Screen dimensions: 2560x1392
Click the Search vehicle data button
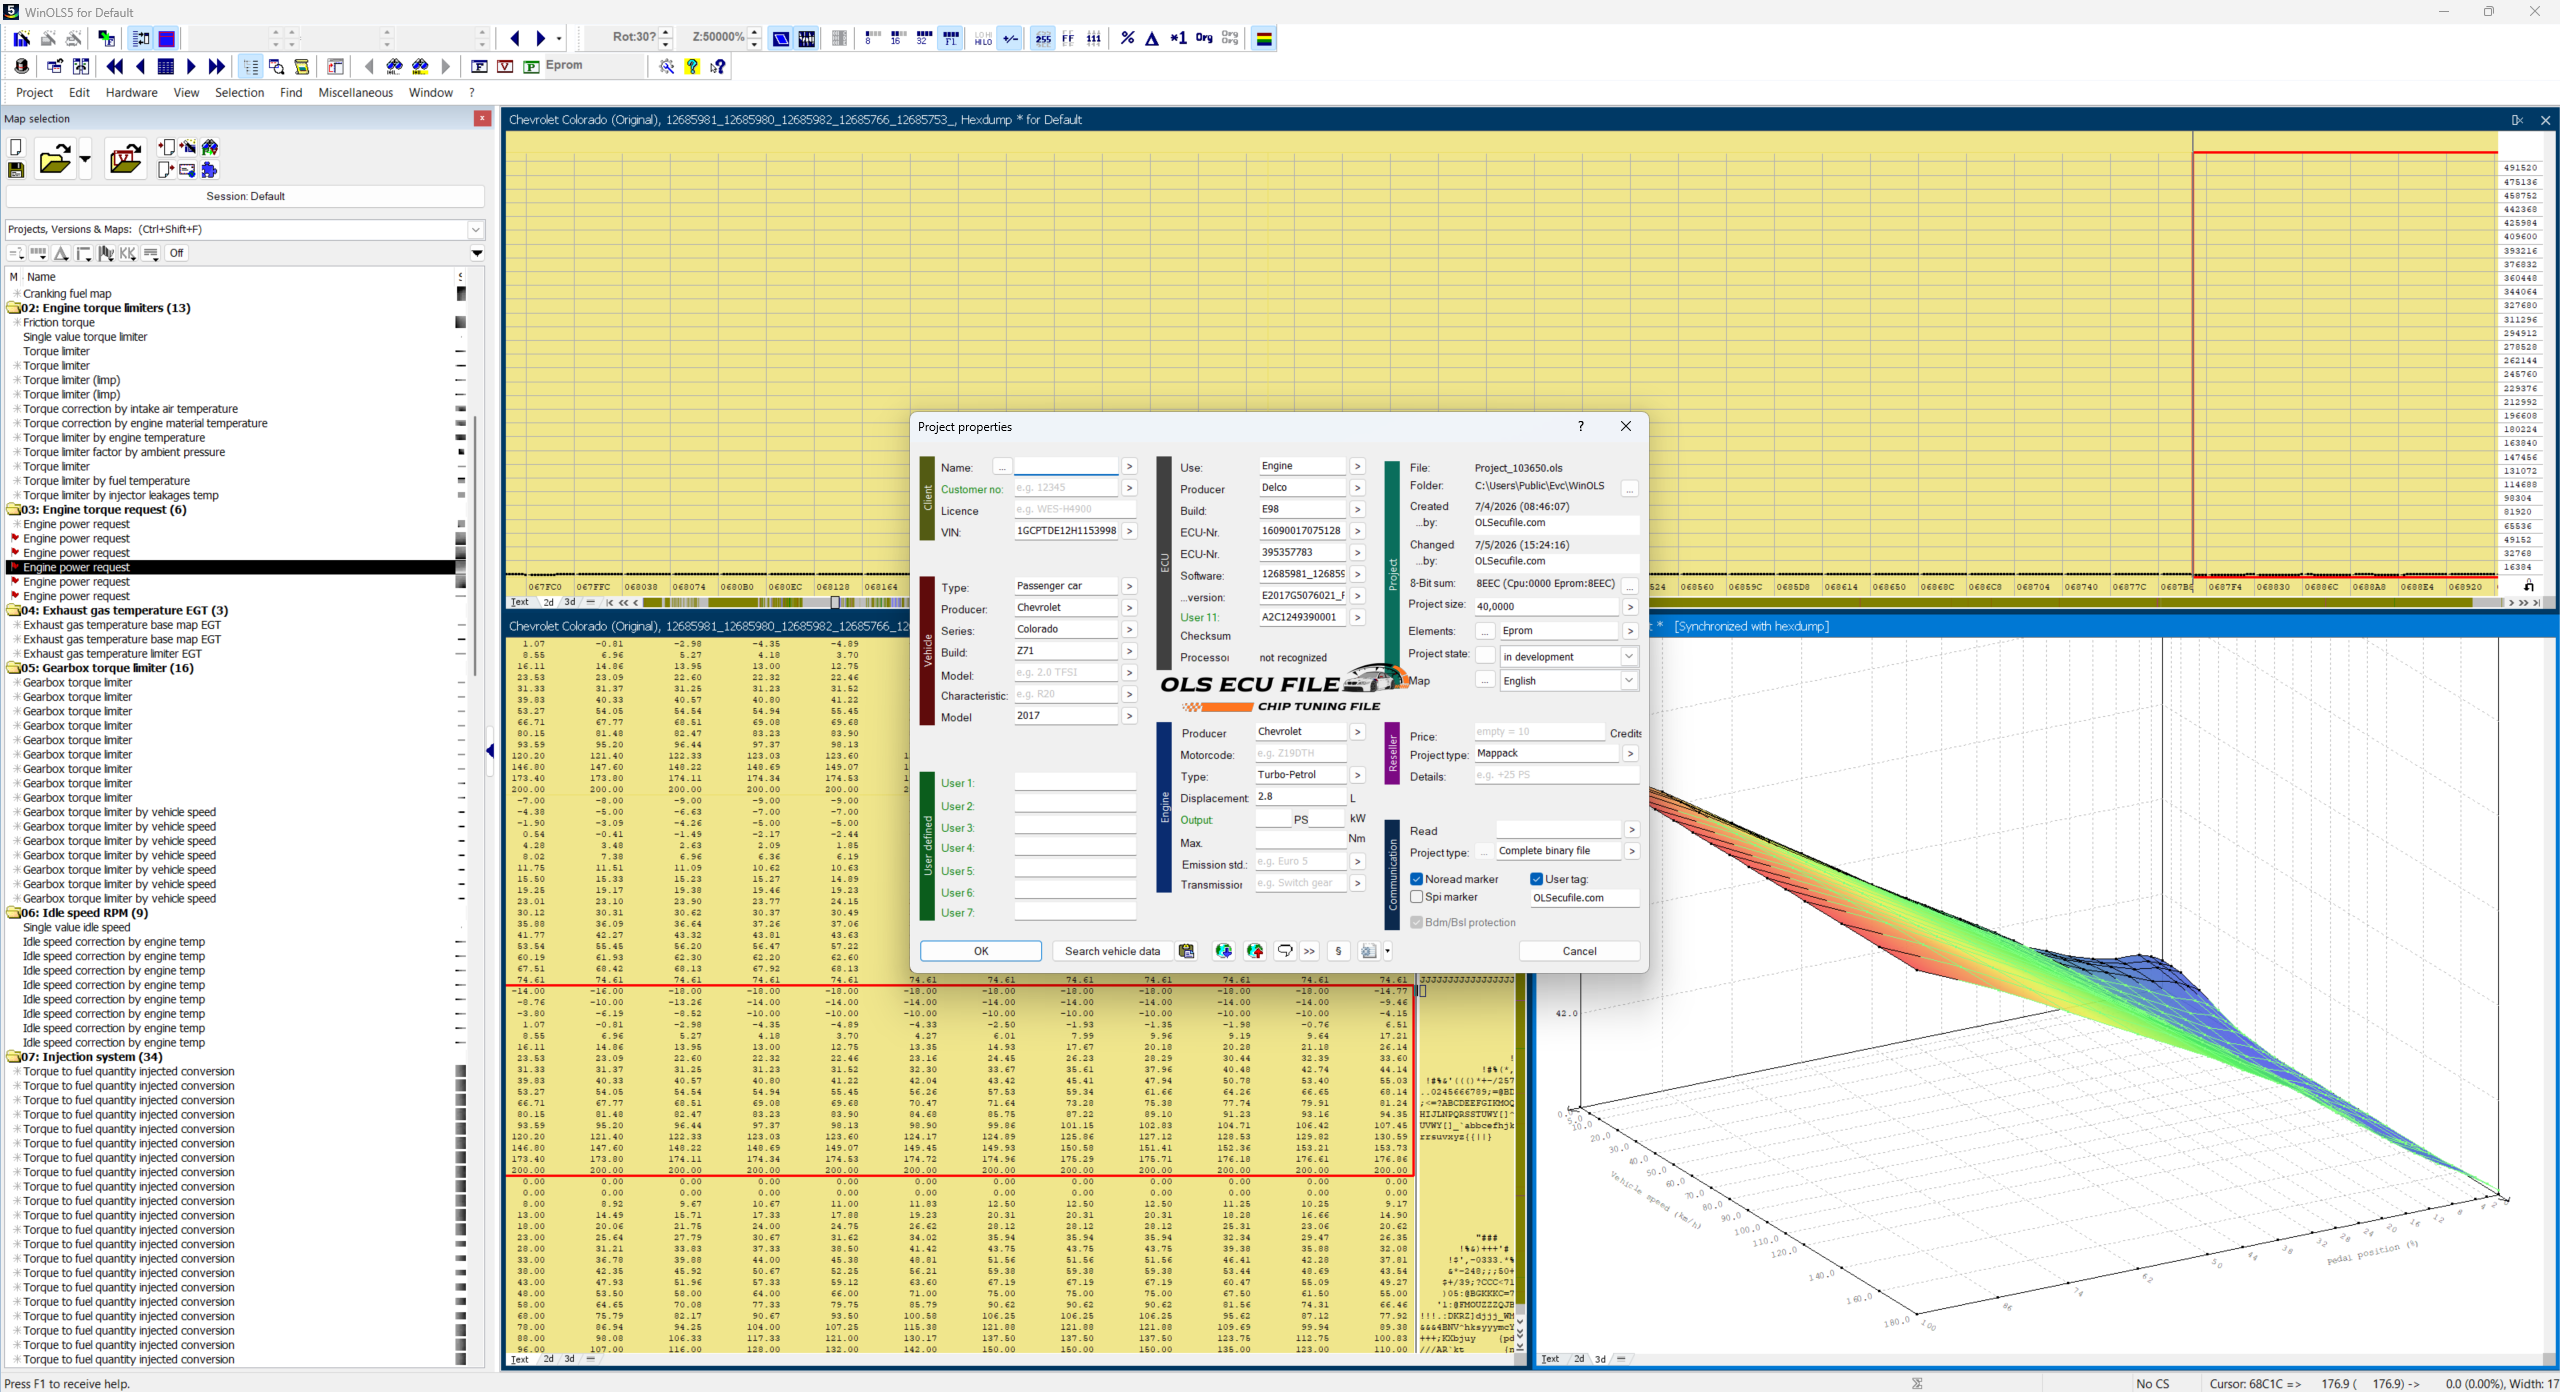point(1112,951)
